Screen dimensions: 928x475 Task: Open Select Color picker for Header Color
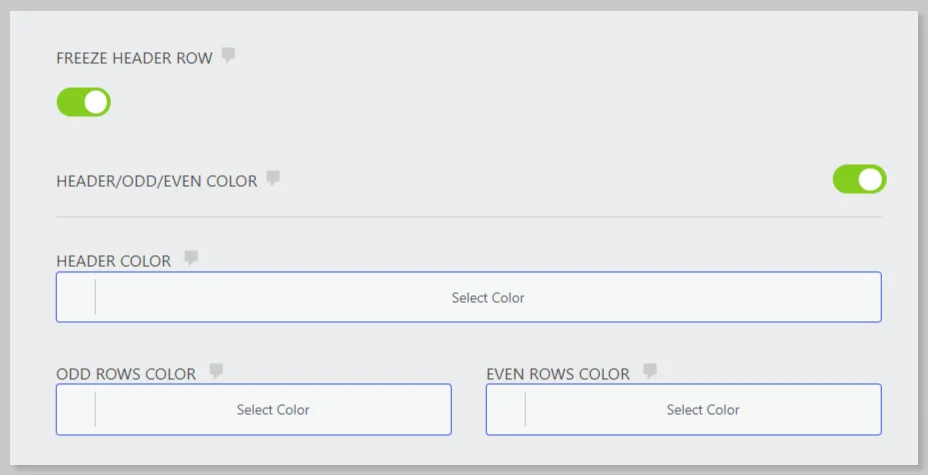coord(488,297)
